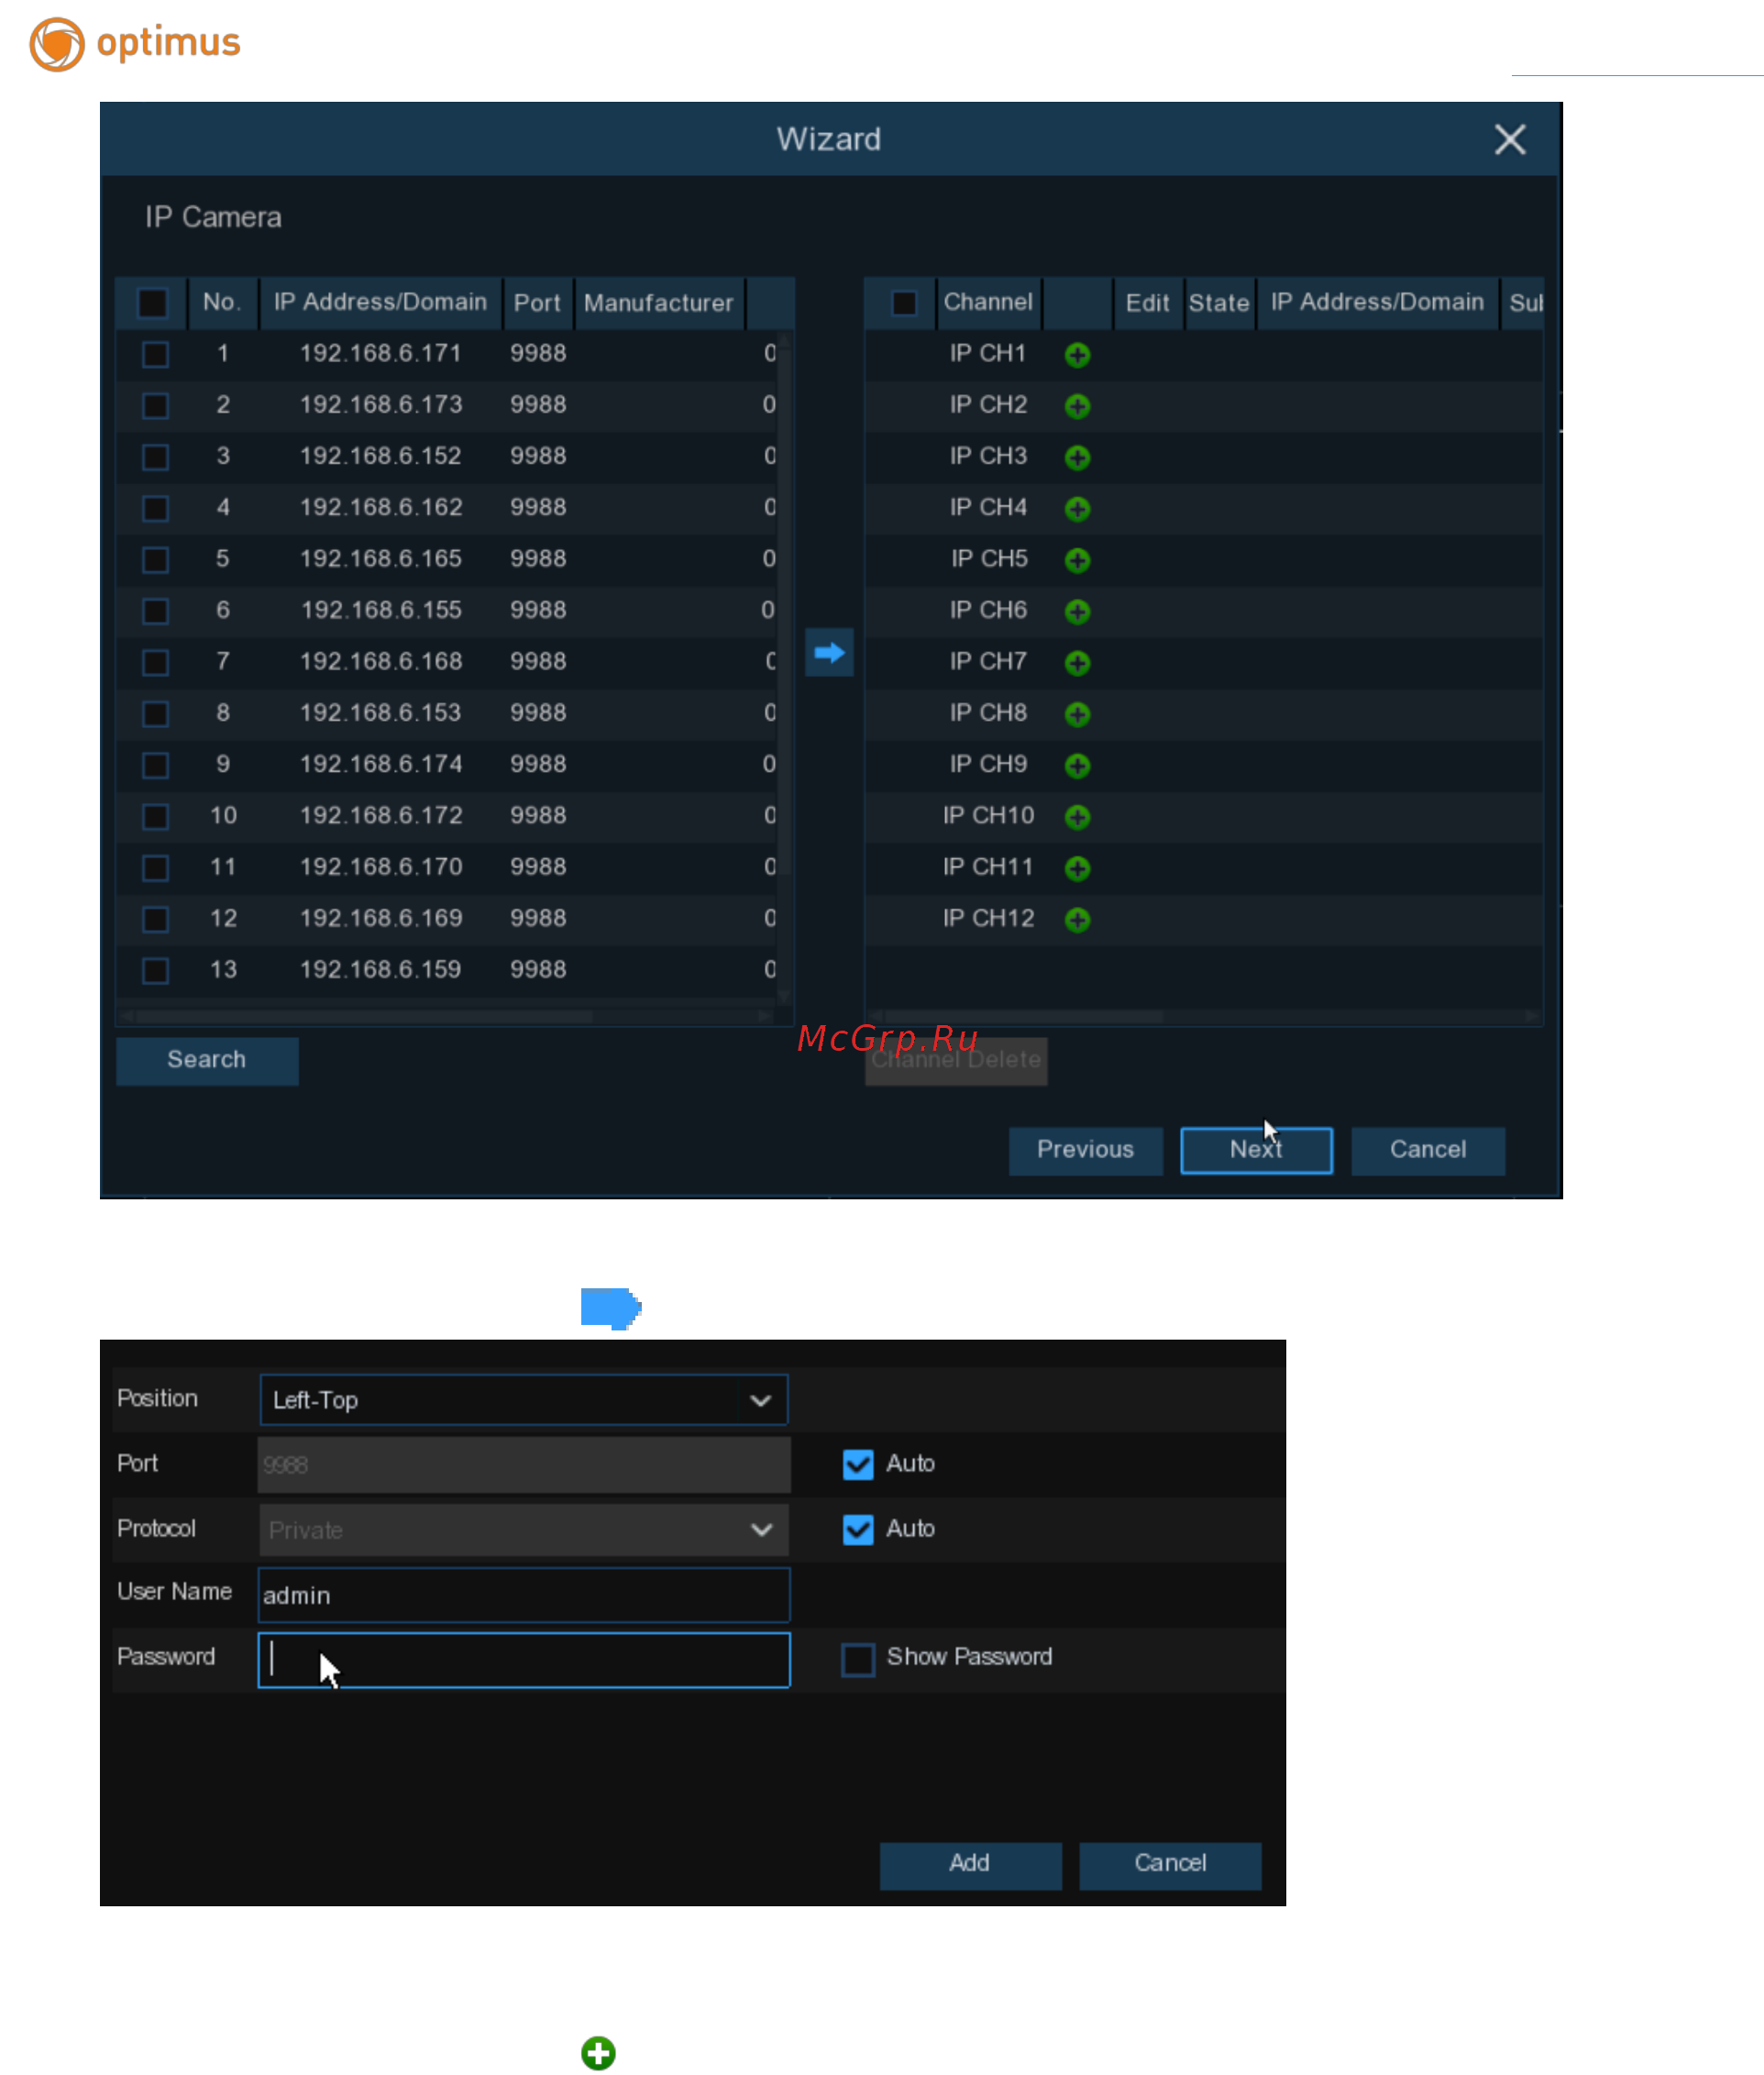
Task: Disable Auto for the Protocol field
Action: click(x=858, y=1530)
